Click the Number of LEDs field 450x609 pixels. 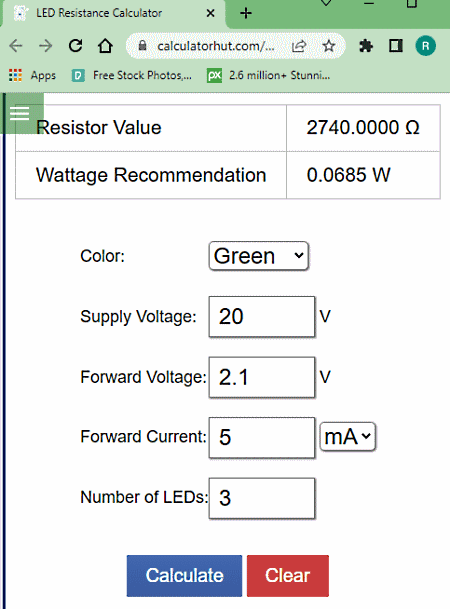262,498
